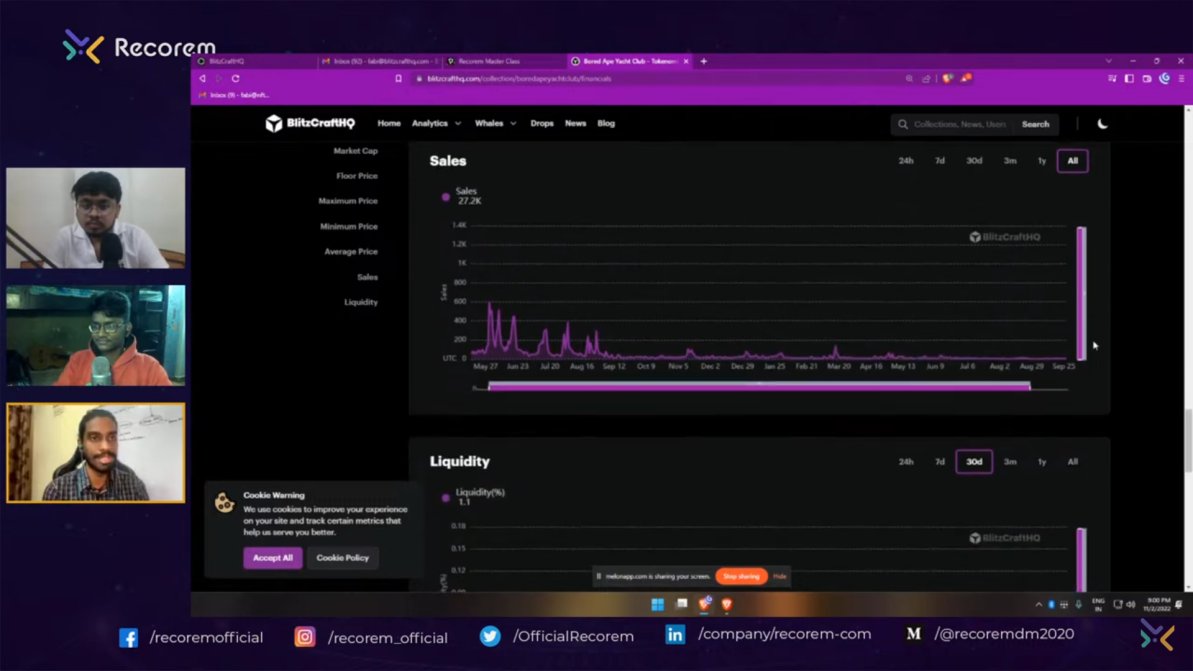Click the second Brave taskbar icon
Viewport: 1193px width, 671px height.
tap(727, 604)
